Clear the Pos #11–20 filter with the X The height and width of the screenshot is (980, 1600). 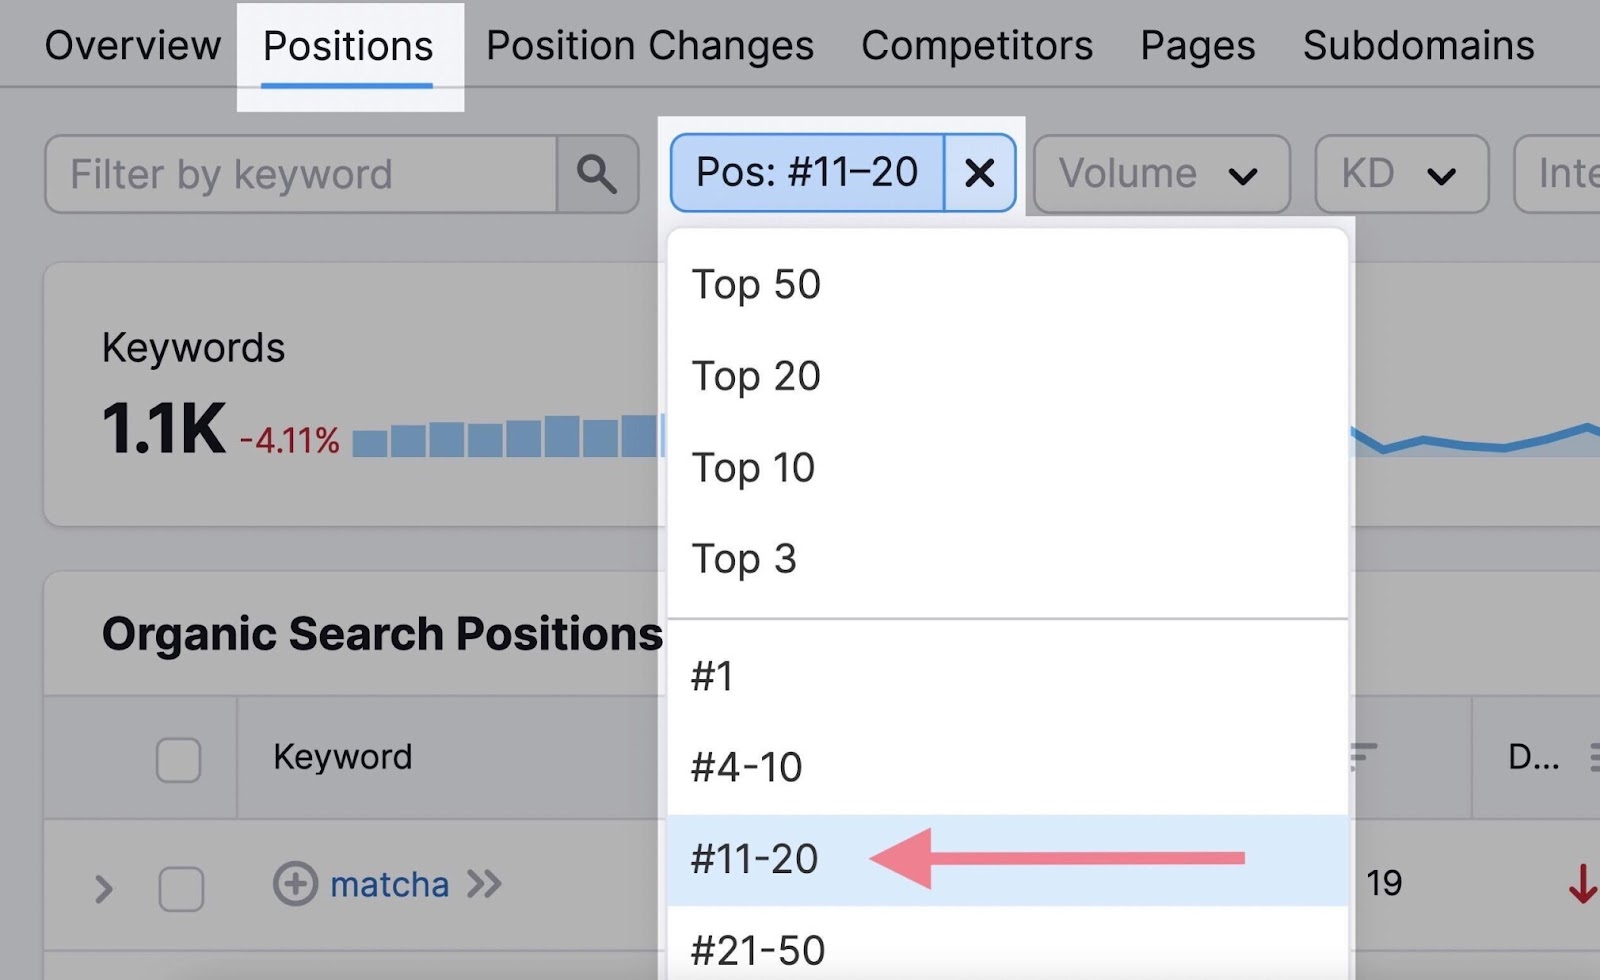979,172
